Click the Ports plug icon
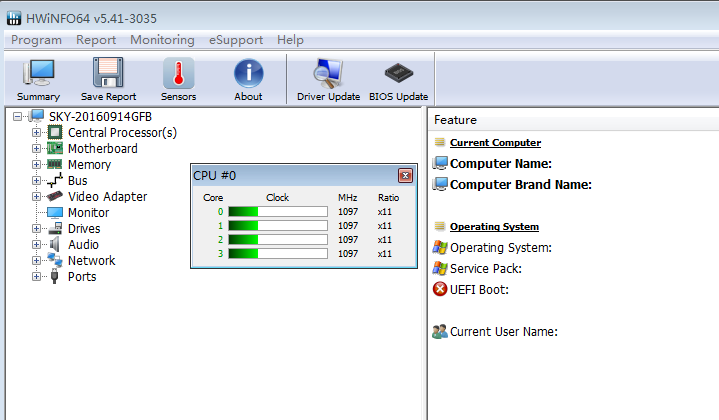 coord(55,276)
